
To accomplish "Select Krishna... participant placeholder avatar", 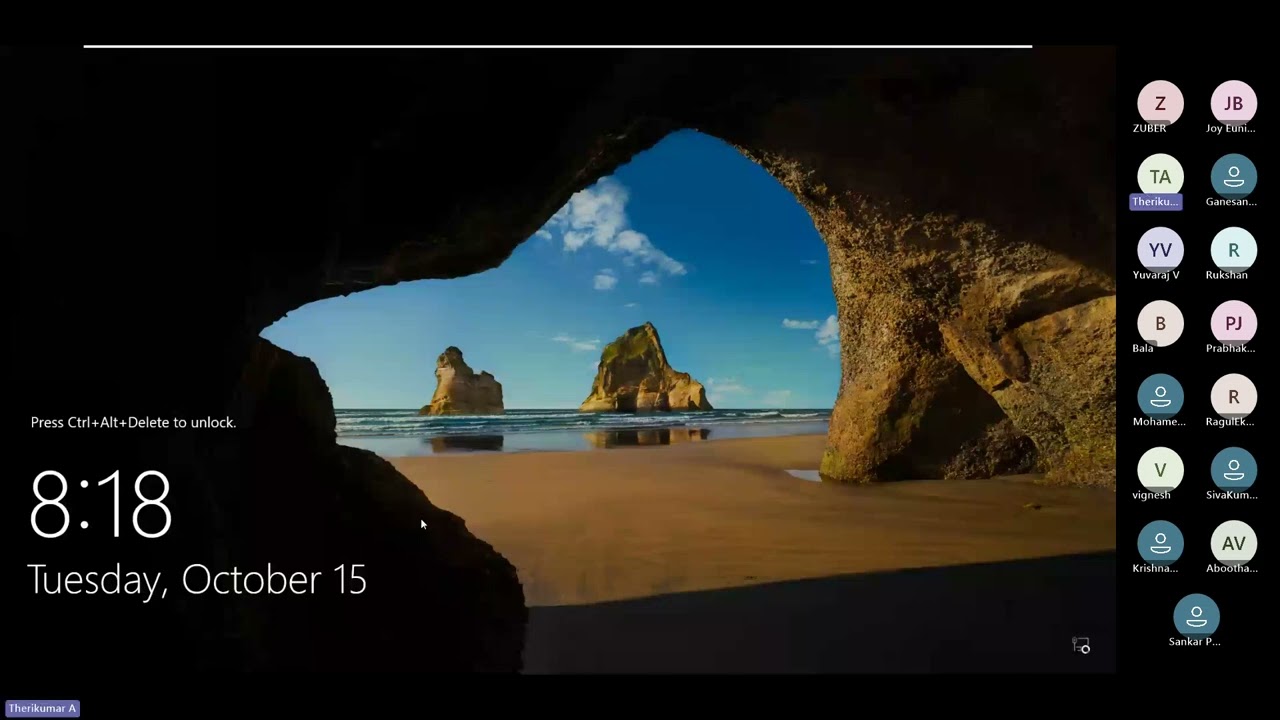I will click(x=1160, y=543).
